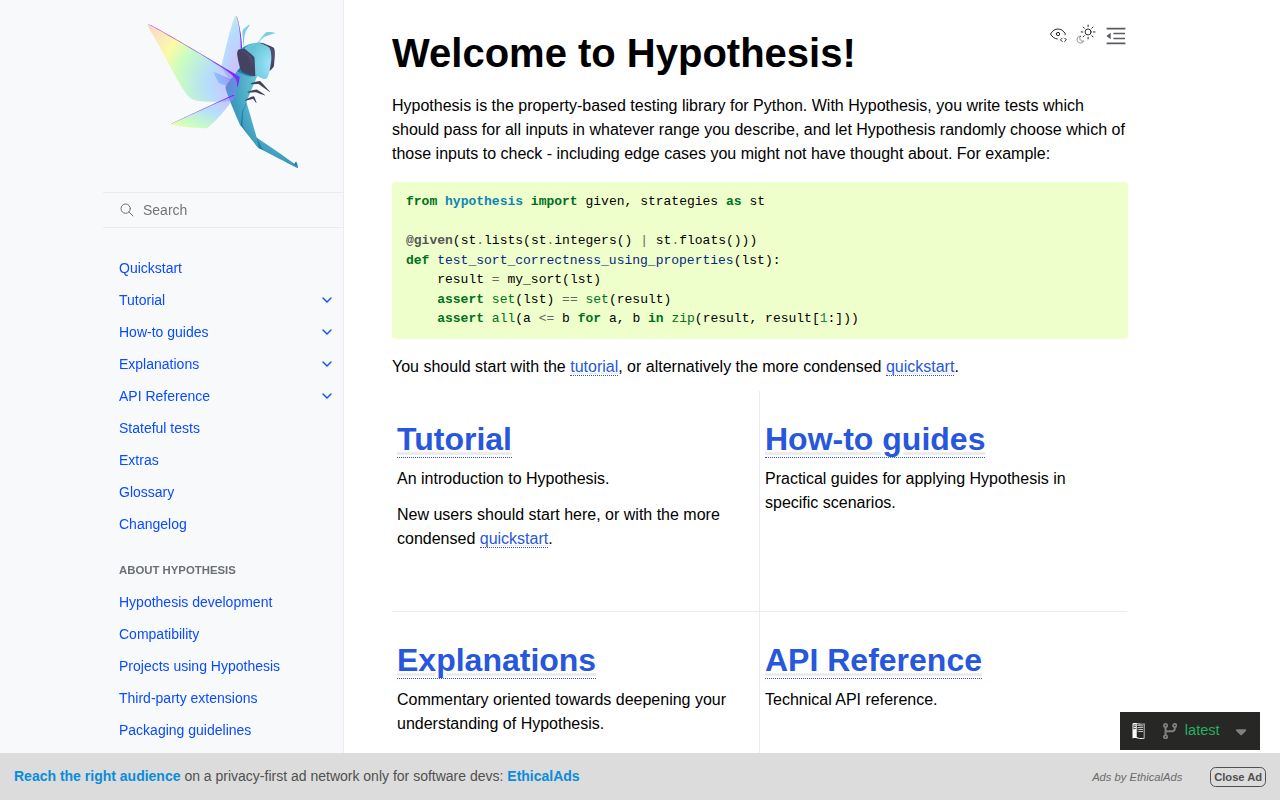
Task: Open Projects using Hypothesis link
Action: 199,666
